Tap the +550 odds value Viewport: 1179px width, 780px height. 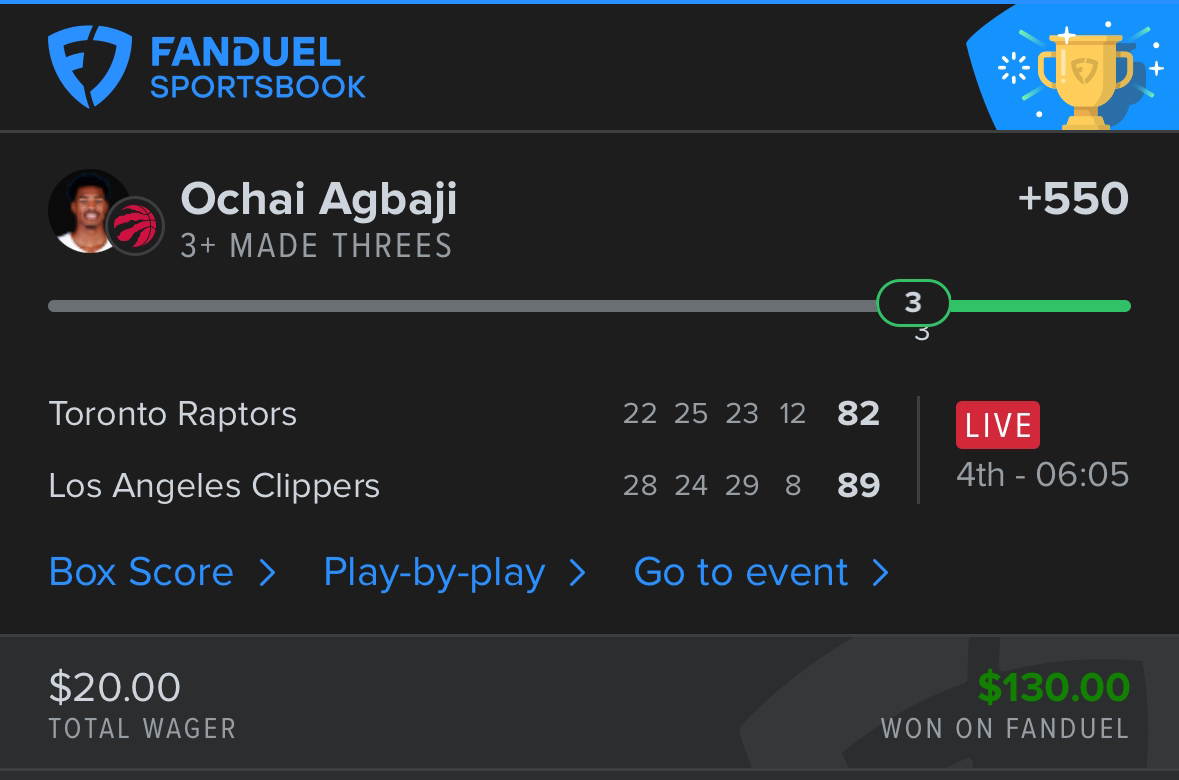[x=1072, y=199]
